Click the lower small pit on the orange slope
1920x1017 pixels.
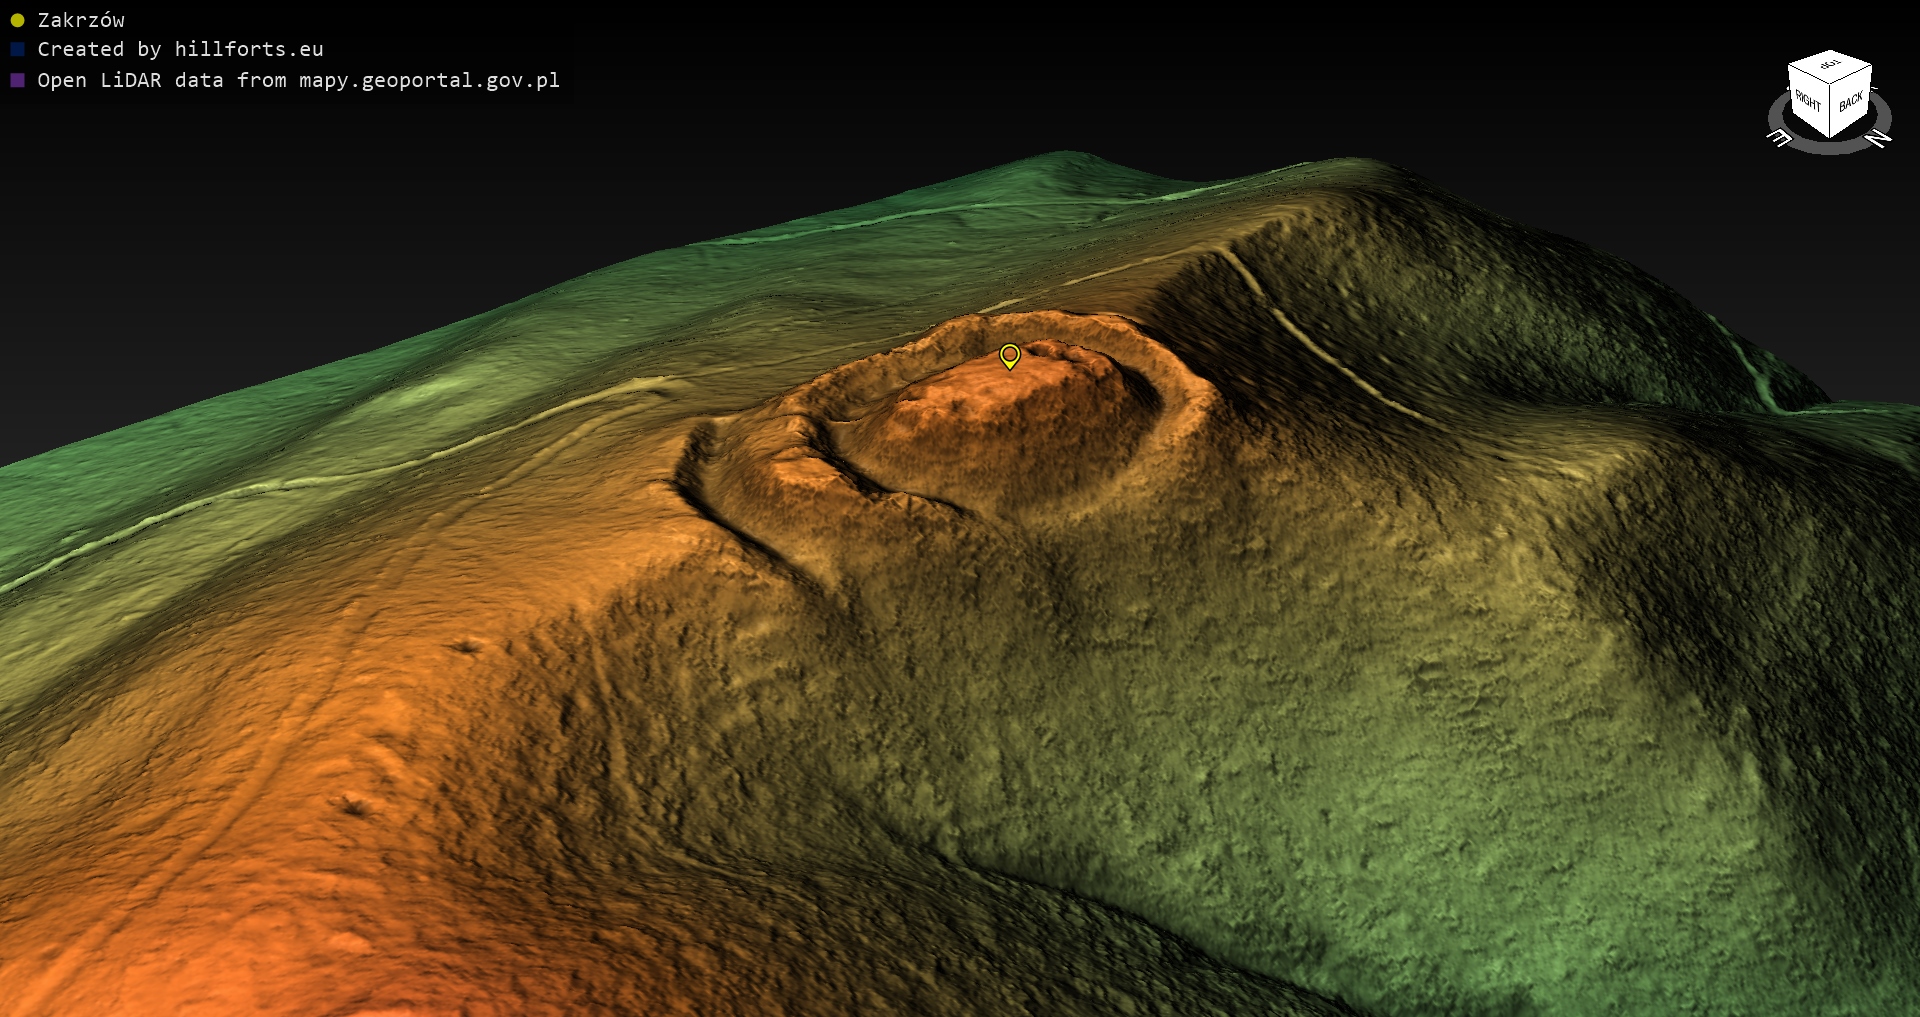pos(352,803)
